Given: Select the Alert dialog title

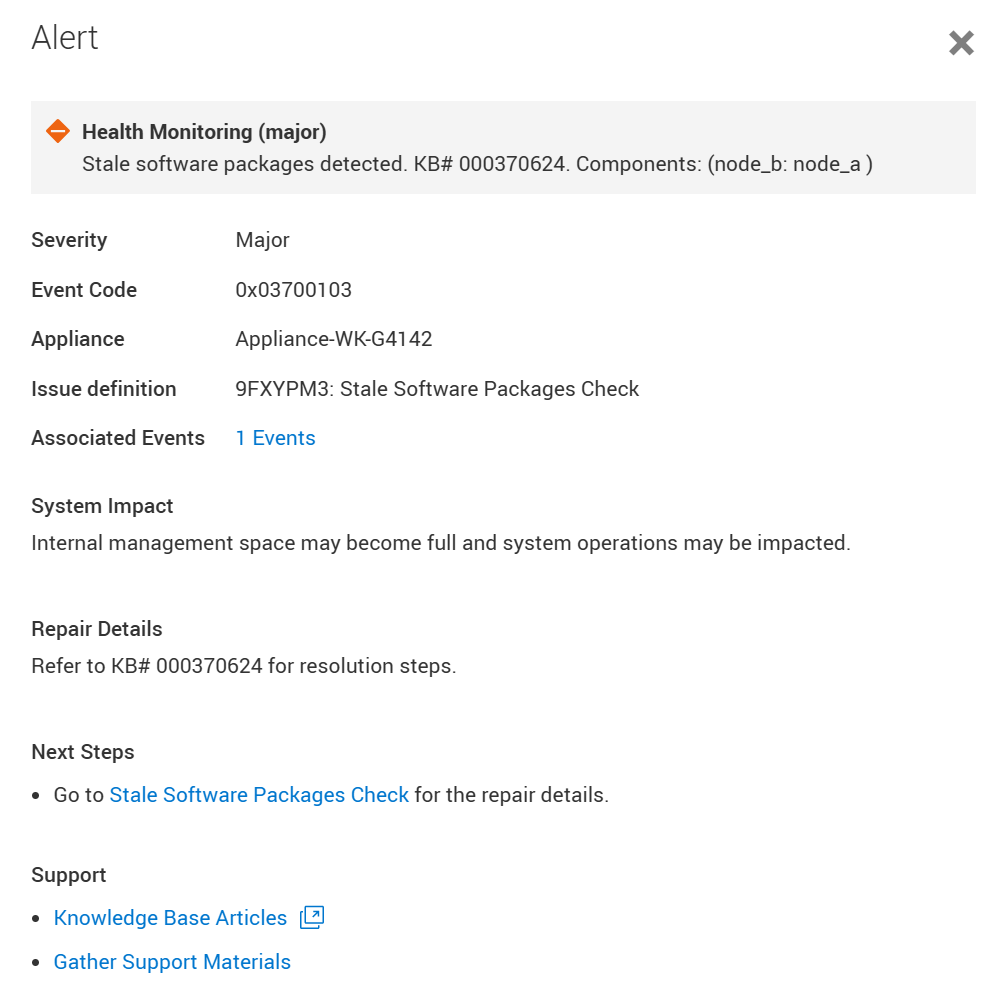Looking at the screenshot, I should click(65, 37).
